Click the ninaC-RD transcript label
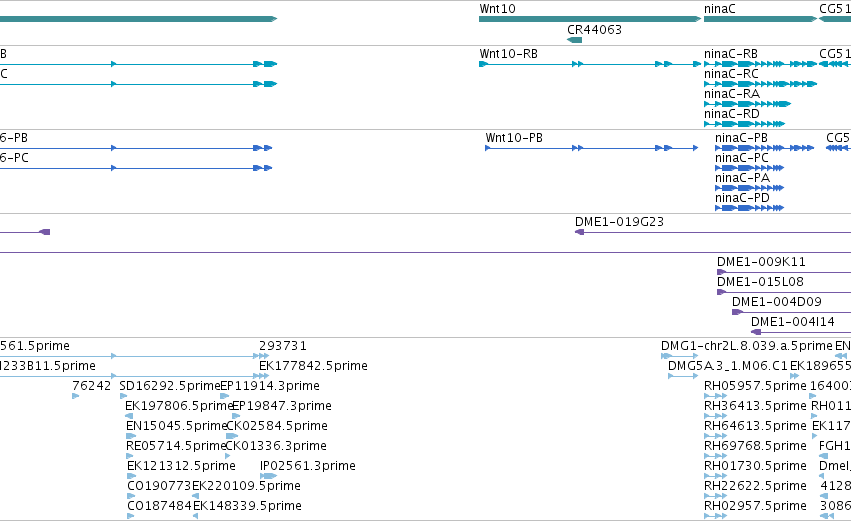This screenshot has width=851, height=521. point(732,114)
